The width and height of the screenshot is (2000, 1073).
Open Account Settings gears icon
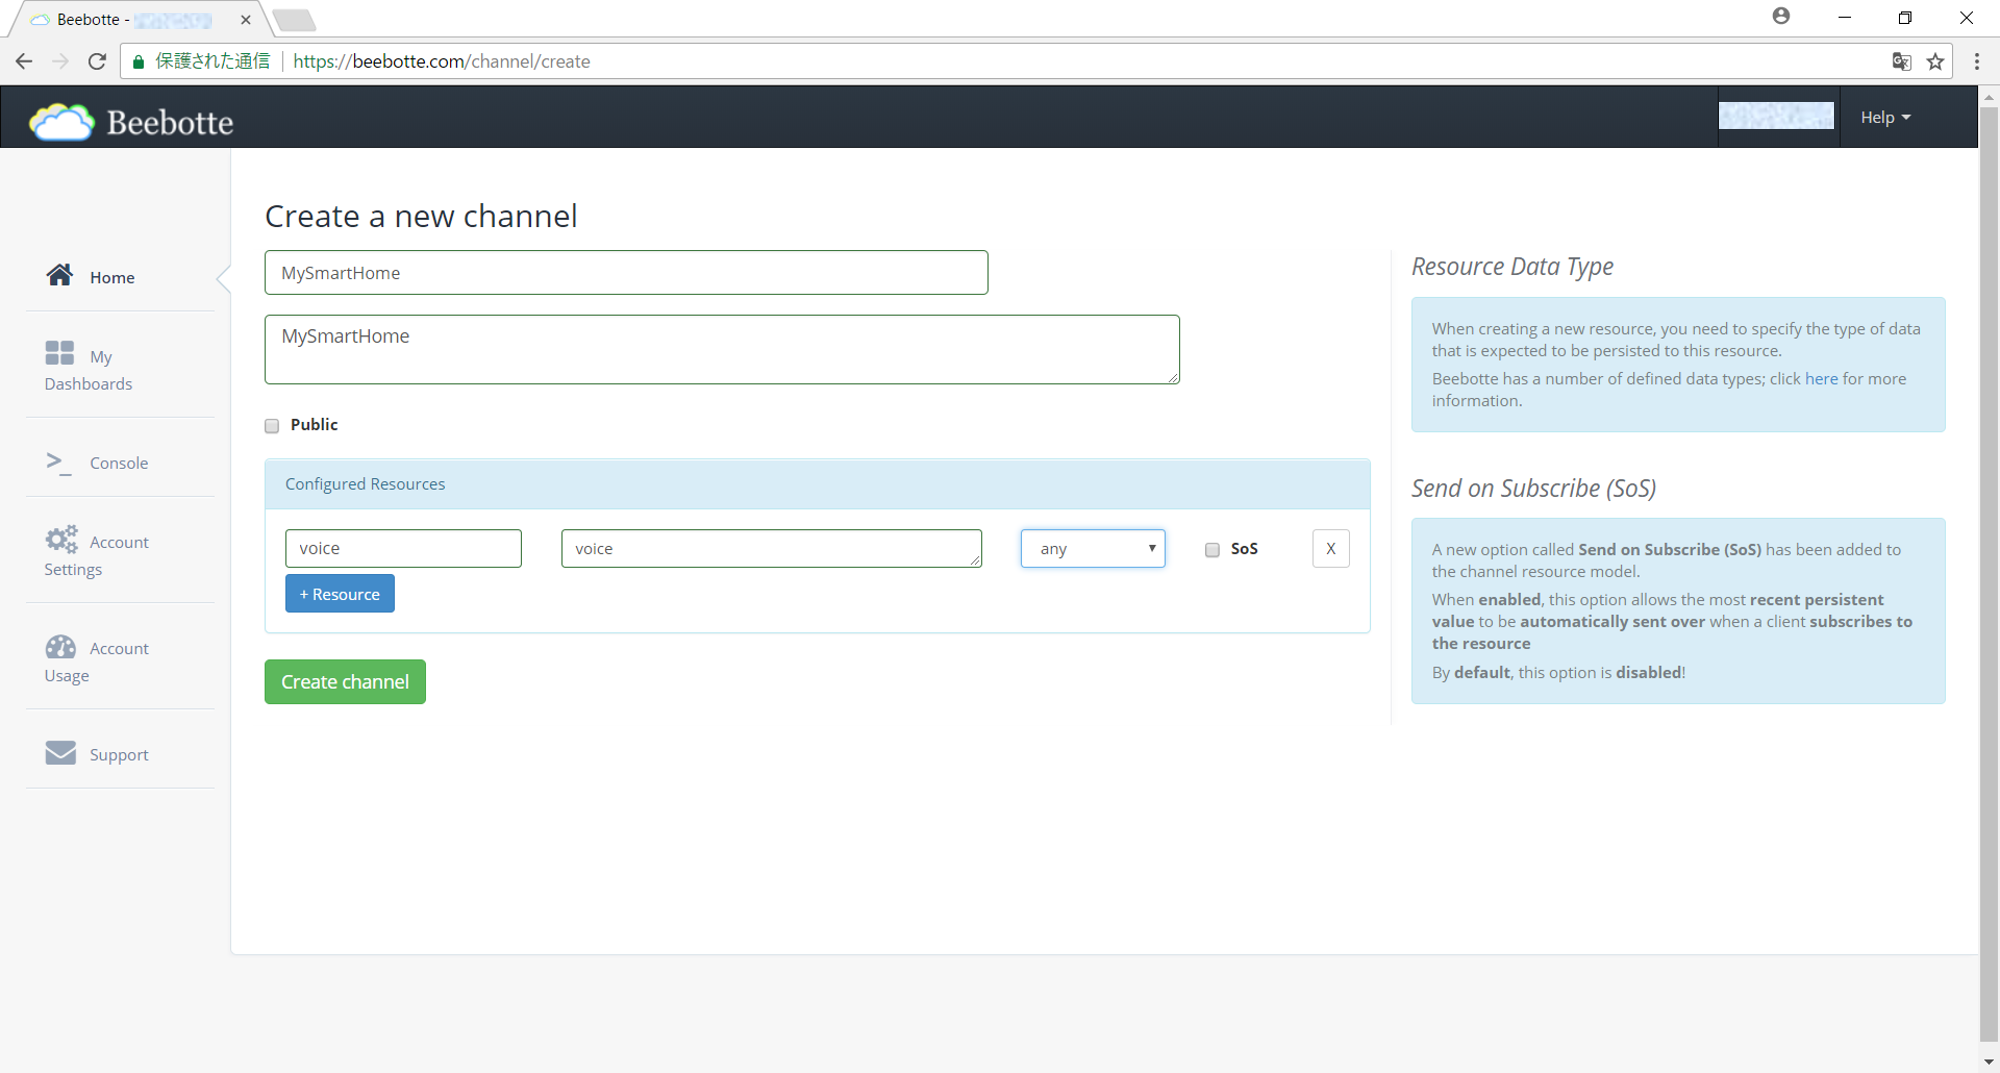[61, 540]
